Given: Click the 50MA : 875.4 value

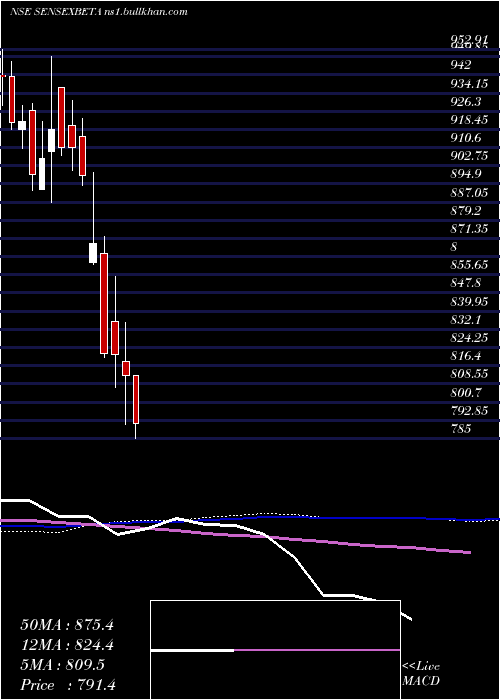Looking at the screenshot, I should tap(67, 625).
